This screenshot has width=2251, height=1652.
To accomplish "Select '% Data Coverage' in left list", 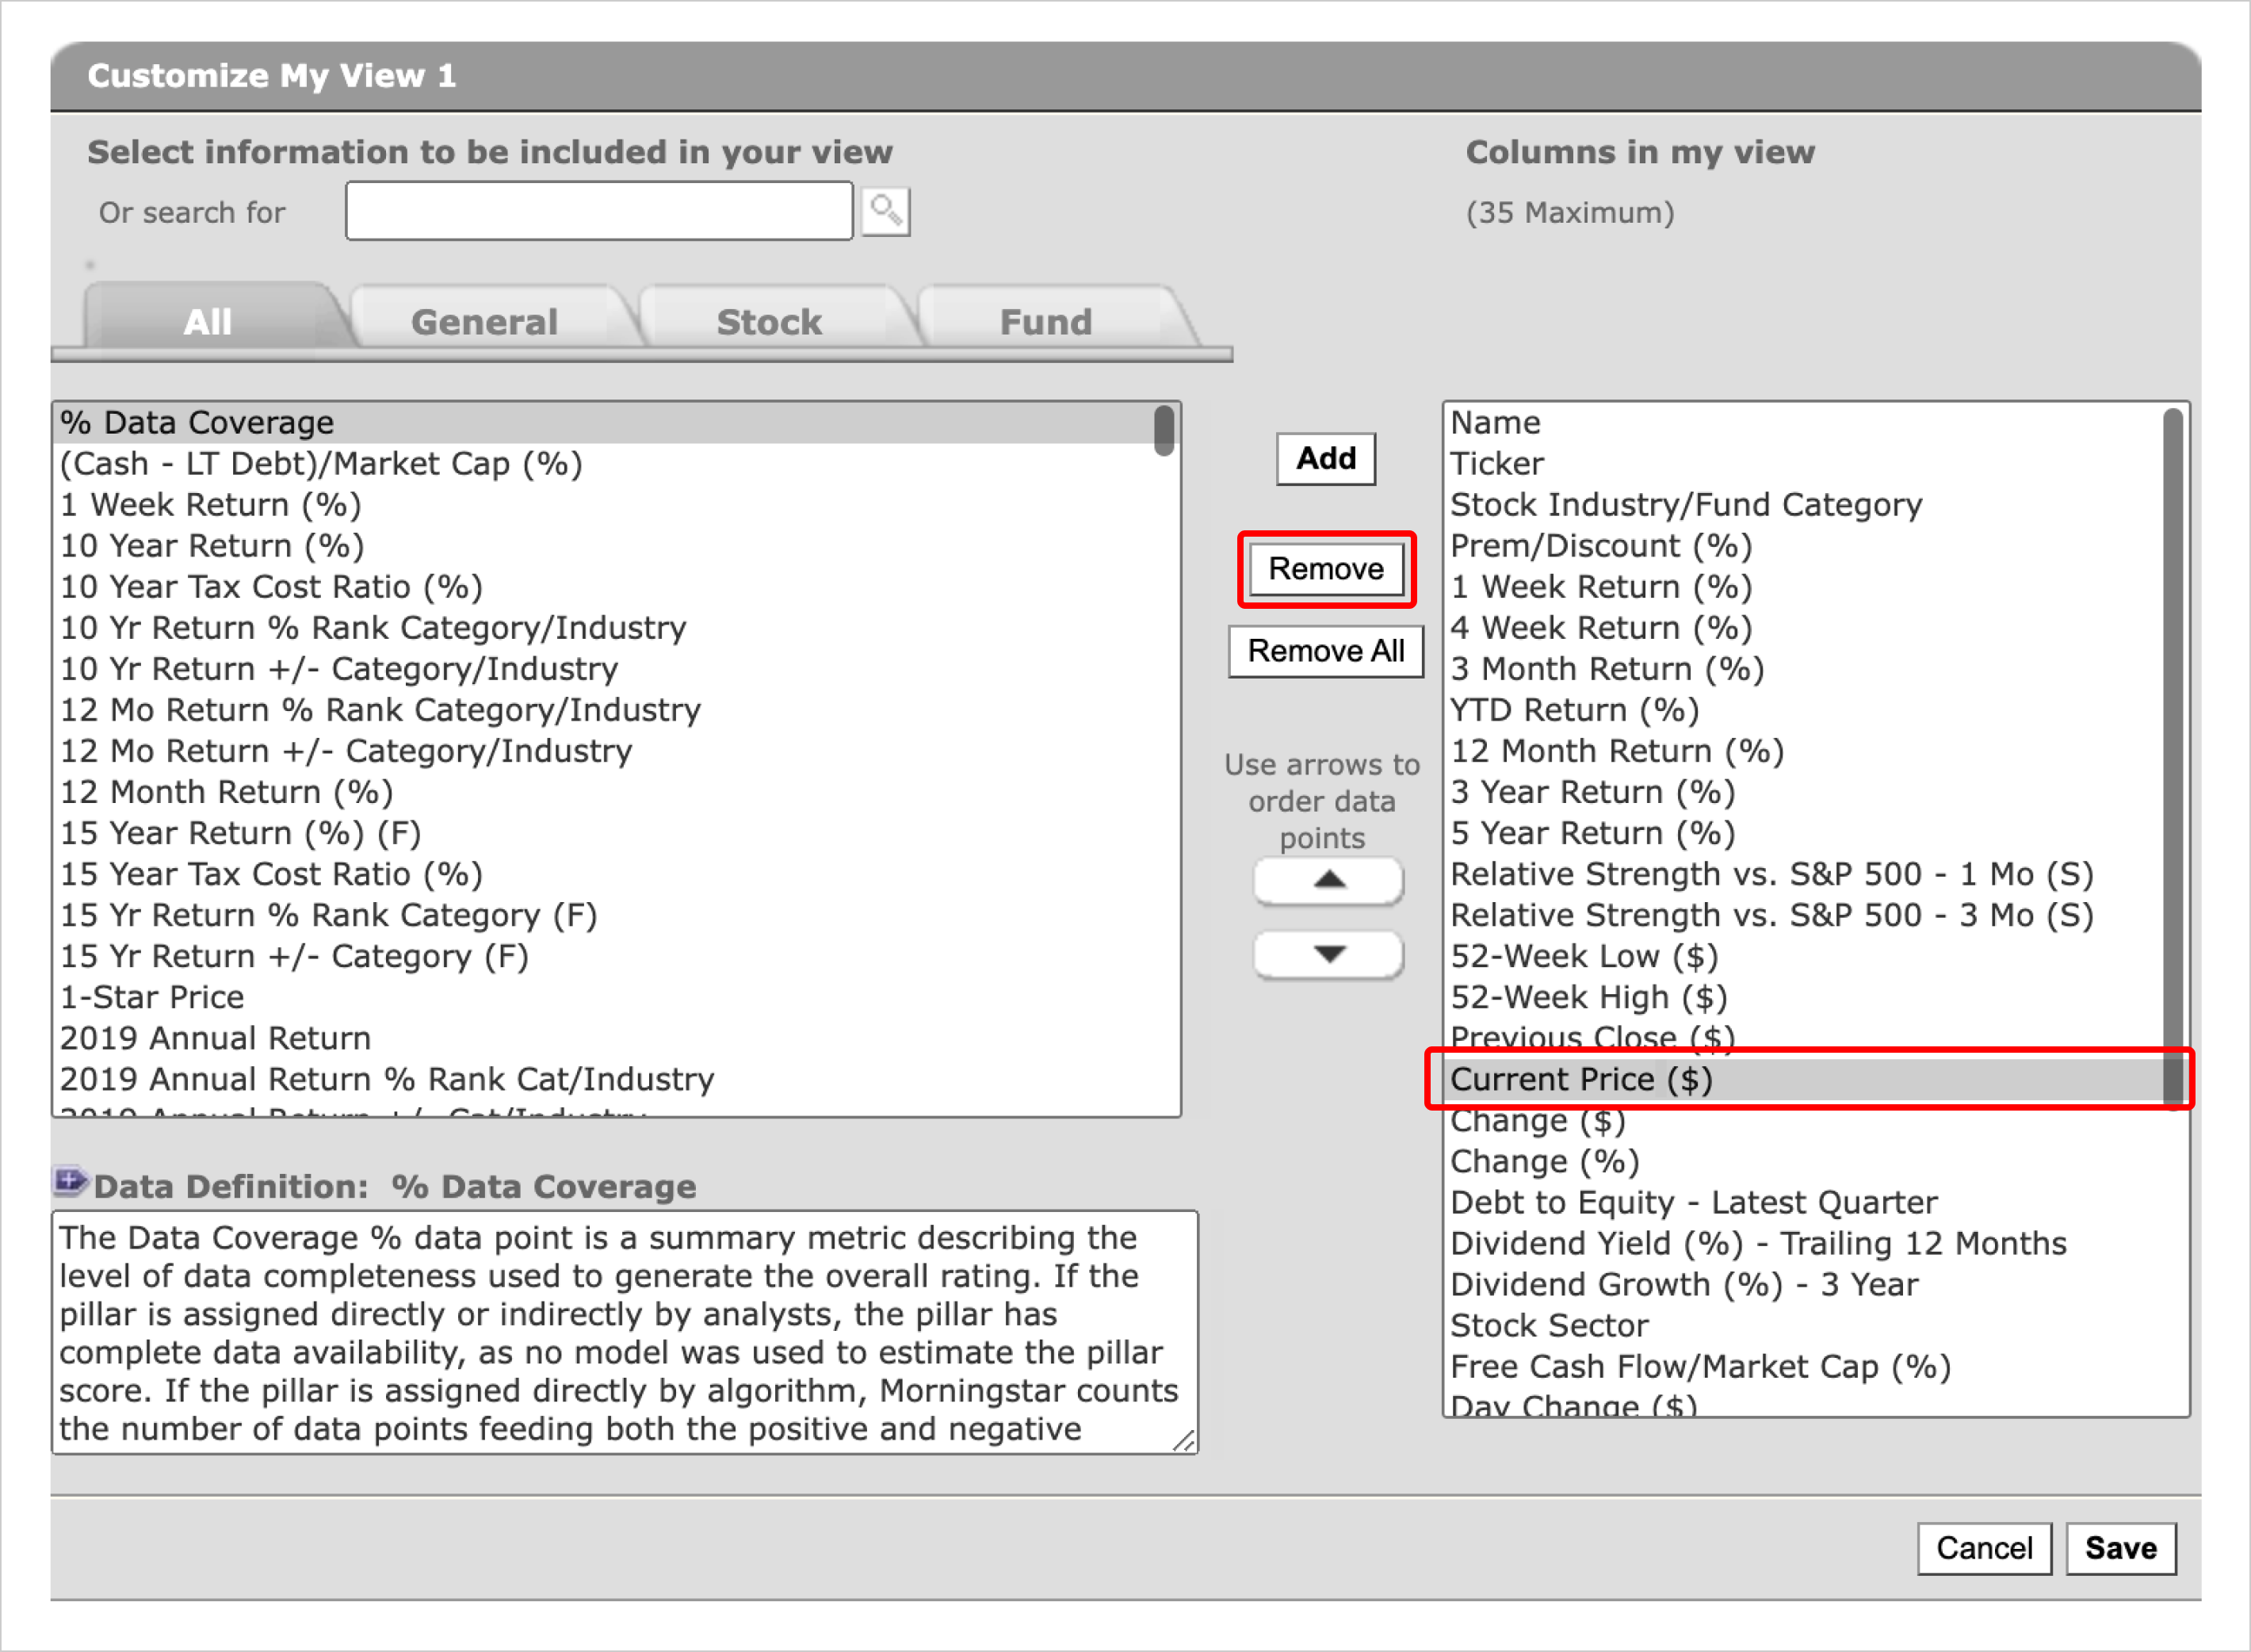I will click(x=604, y=423).
